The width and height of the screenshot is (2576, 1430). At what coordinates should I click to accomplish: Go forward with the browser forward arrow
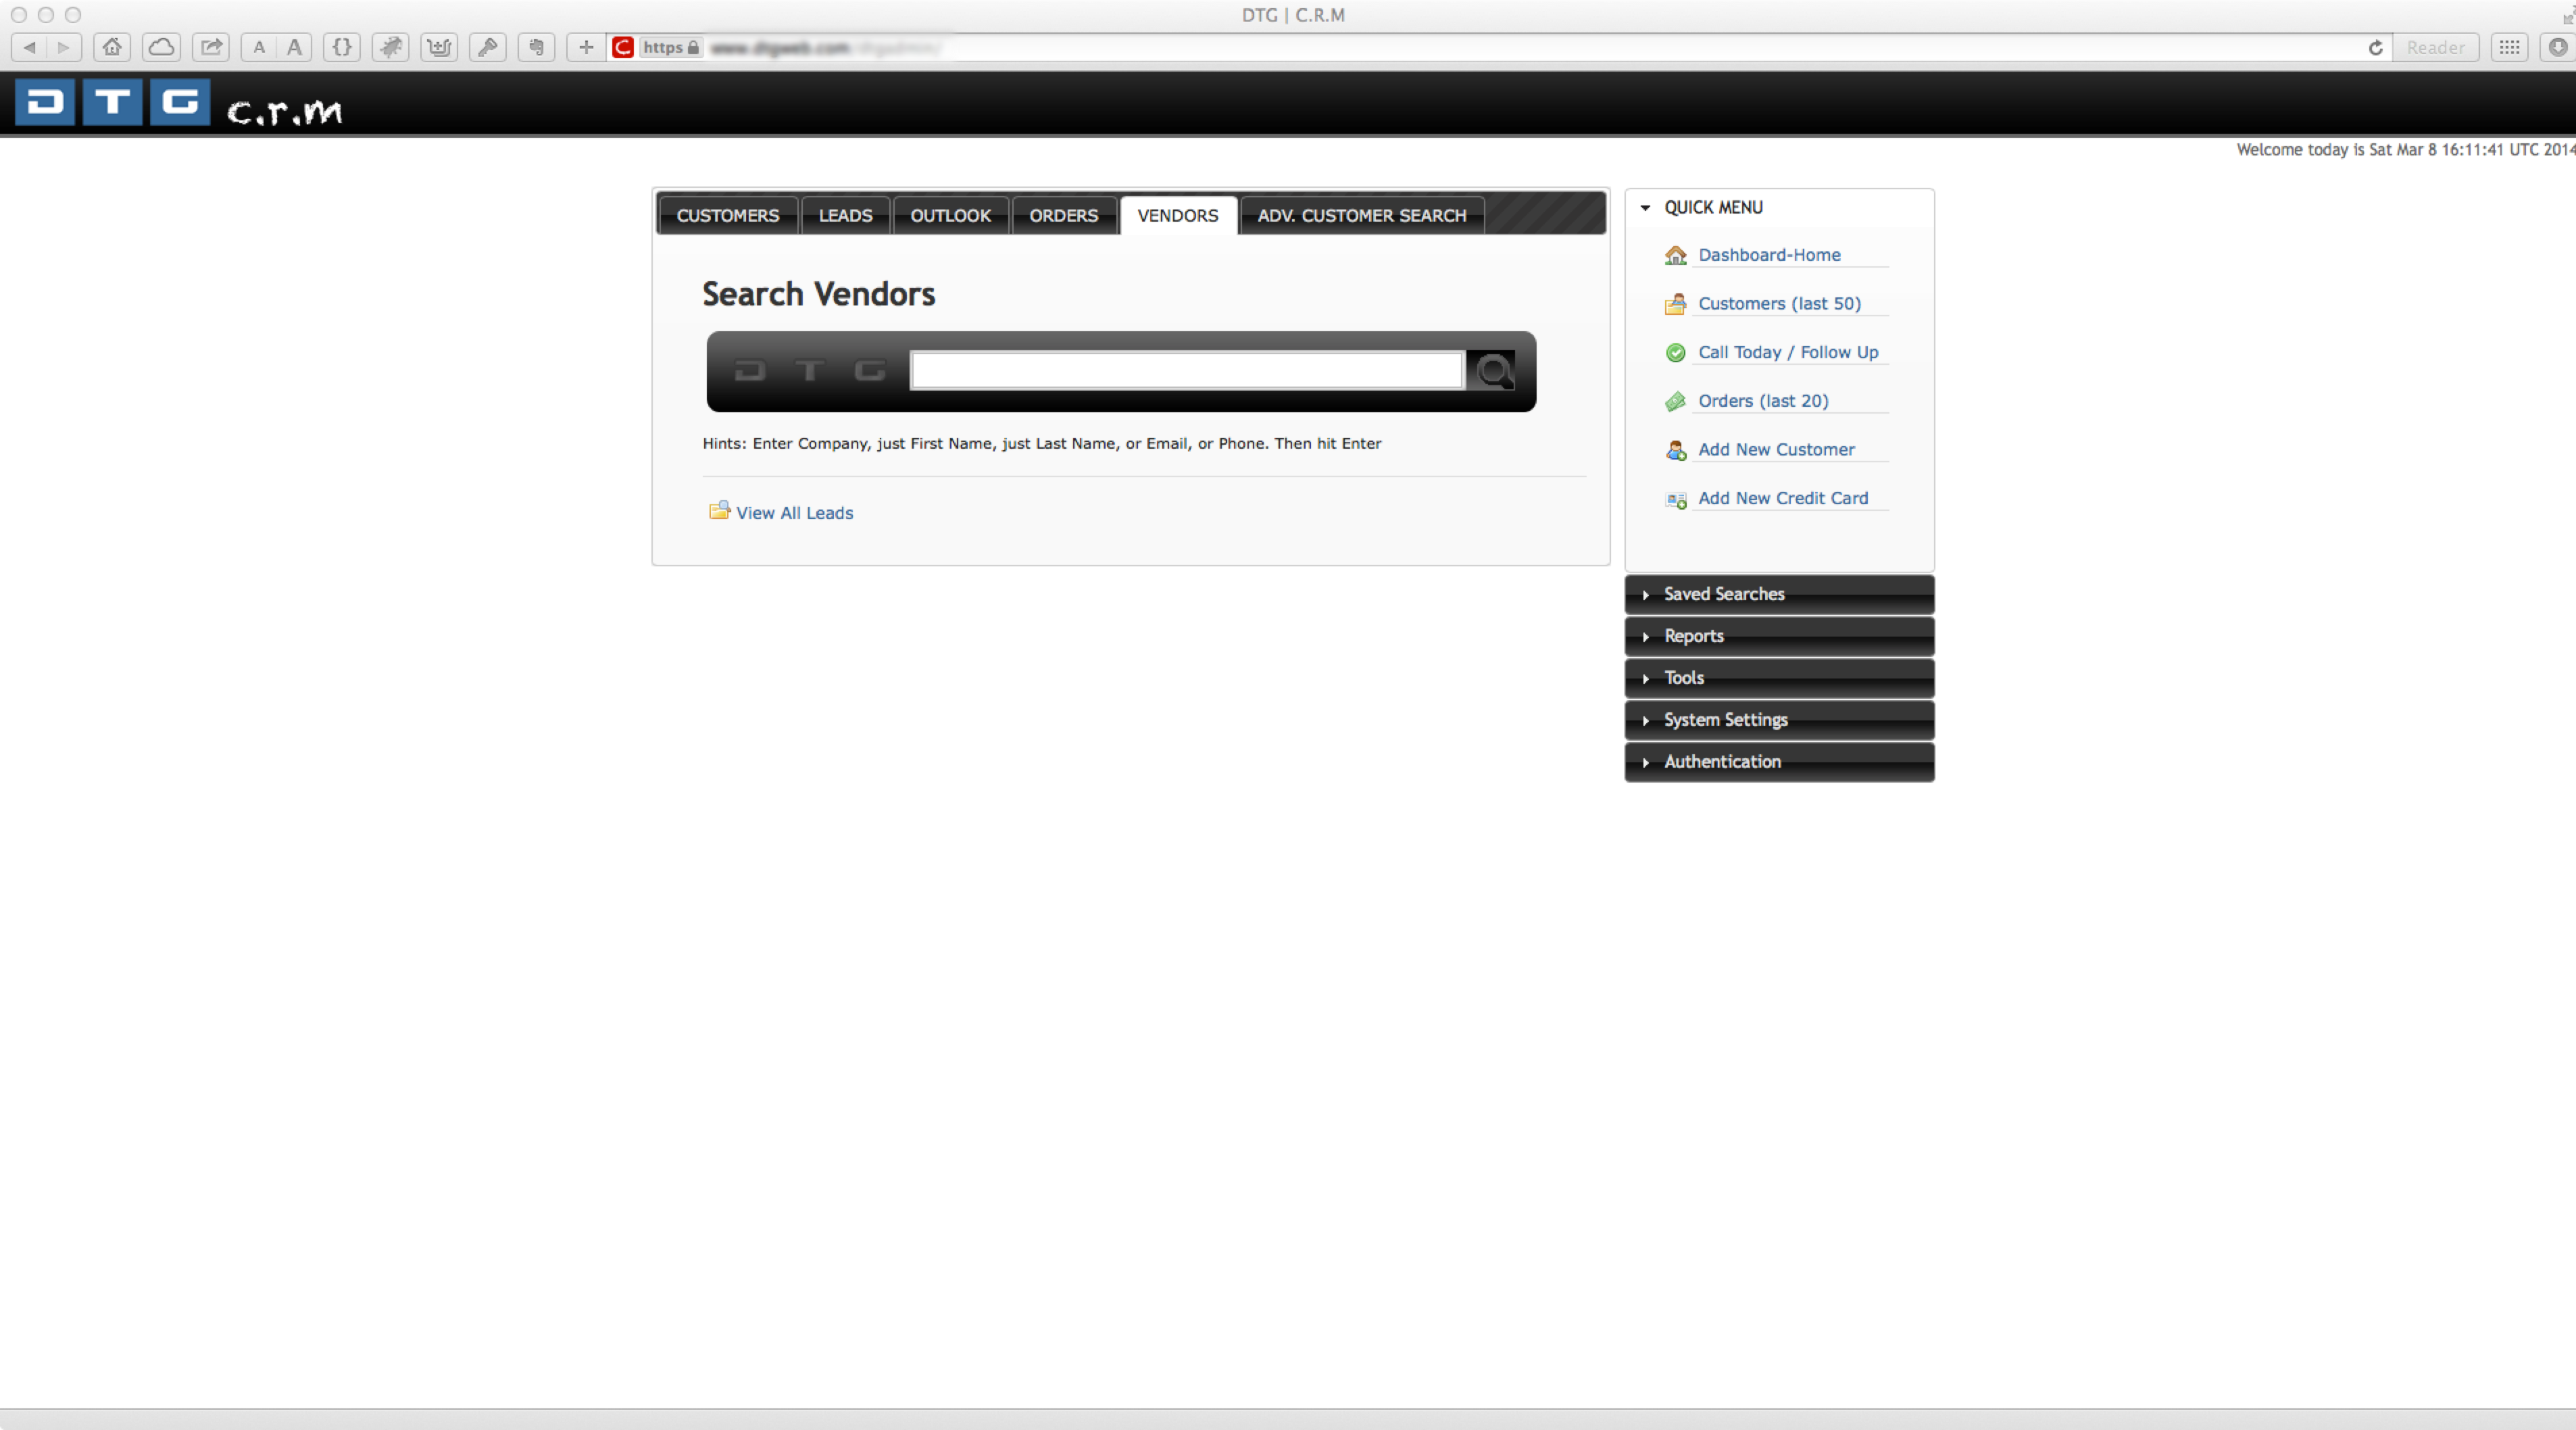point(64,47)
